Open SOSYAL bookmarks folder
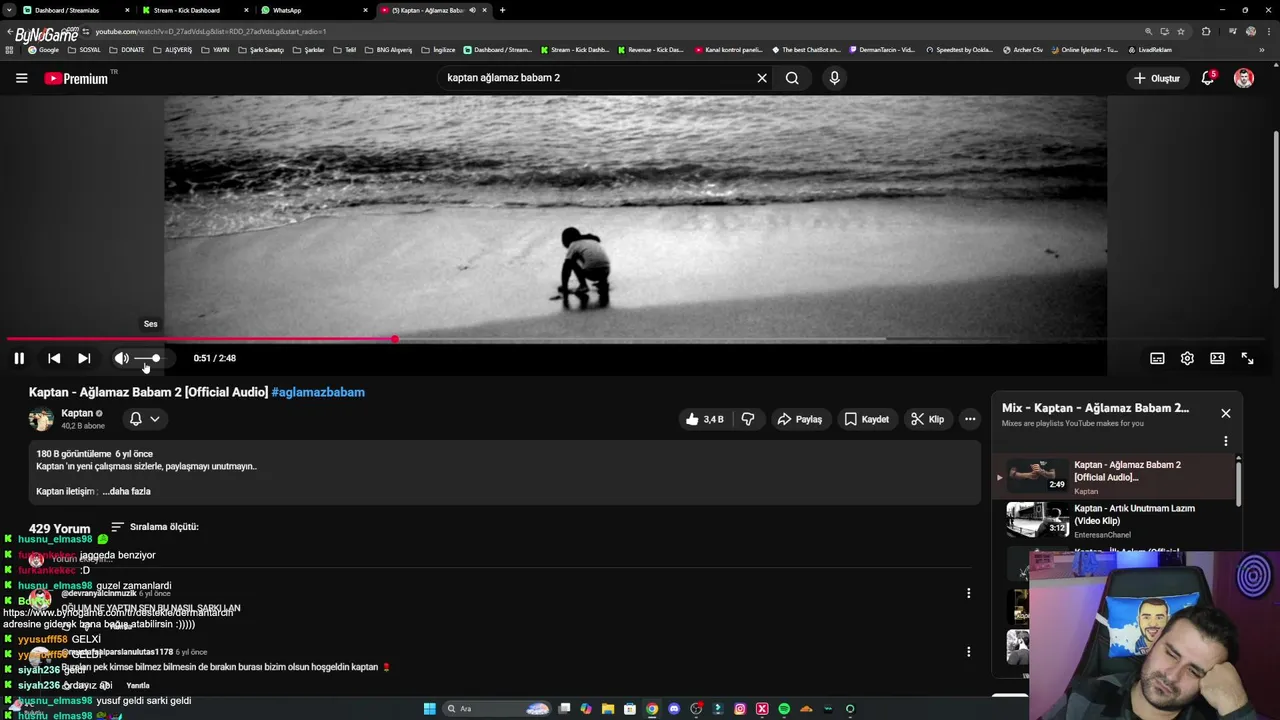 [84, 50]
